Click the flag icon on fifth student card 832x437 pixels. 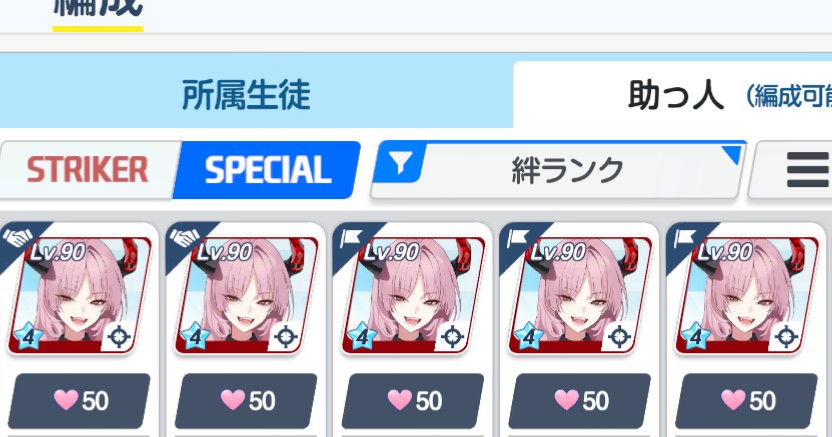coord(684,238)
